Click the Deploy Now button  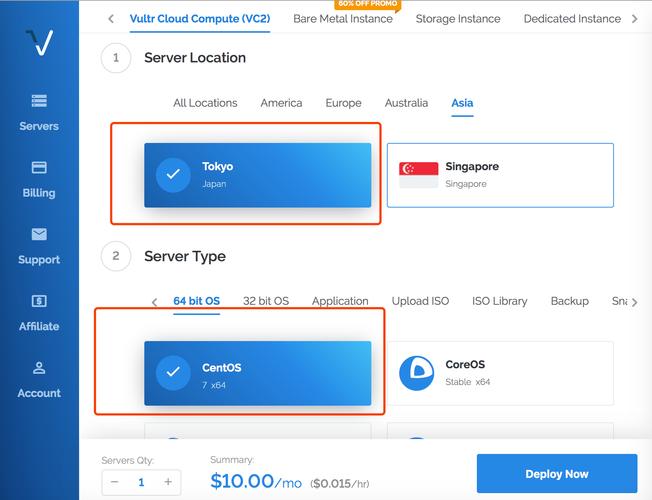click(557, 474)
